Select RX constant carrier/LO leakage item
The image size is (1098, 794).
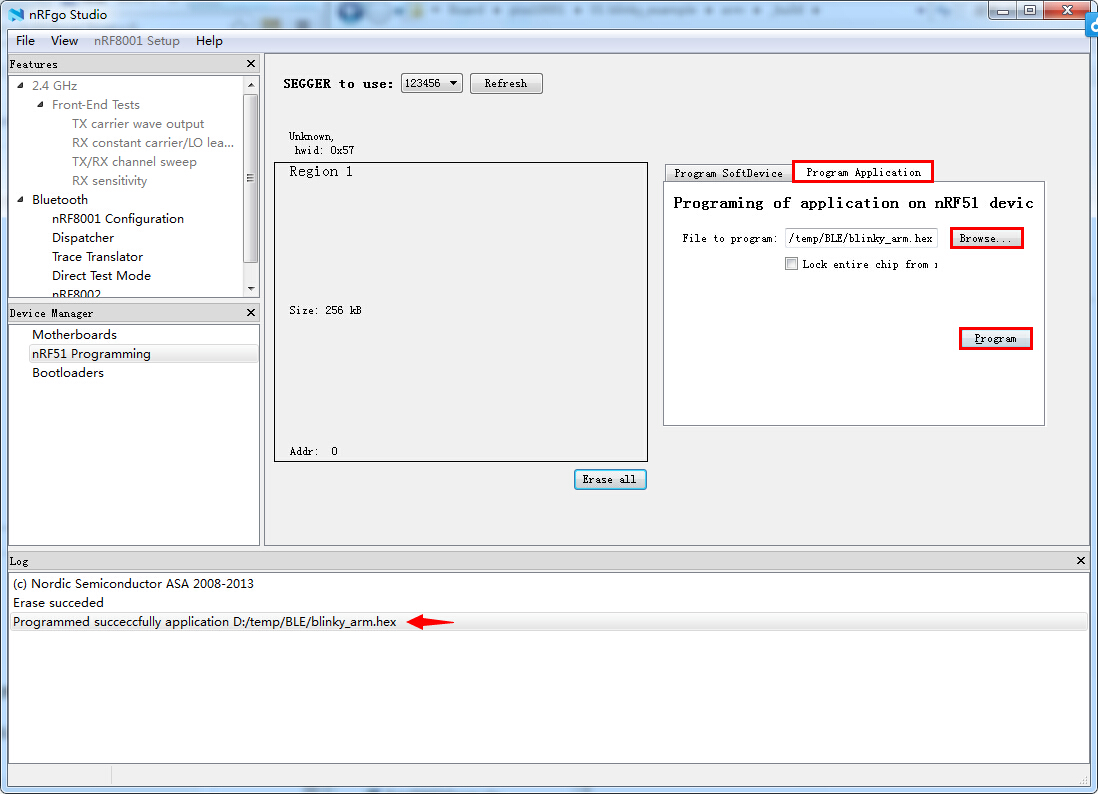coord(153,143)
